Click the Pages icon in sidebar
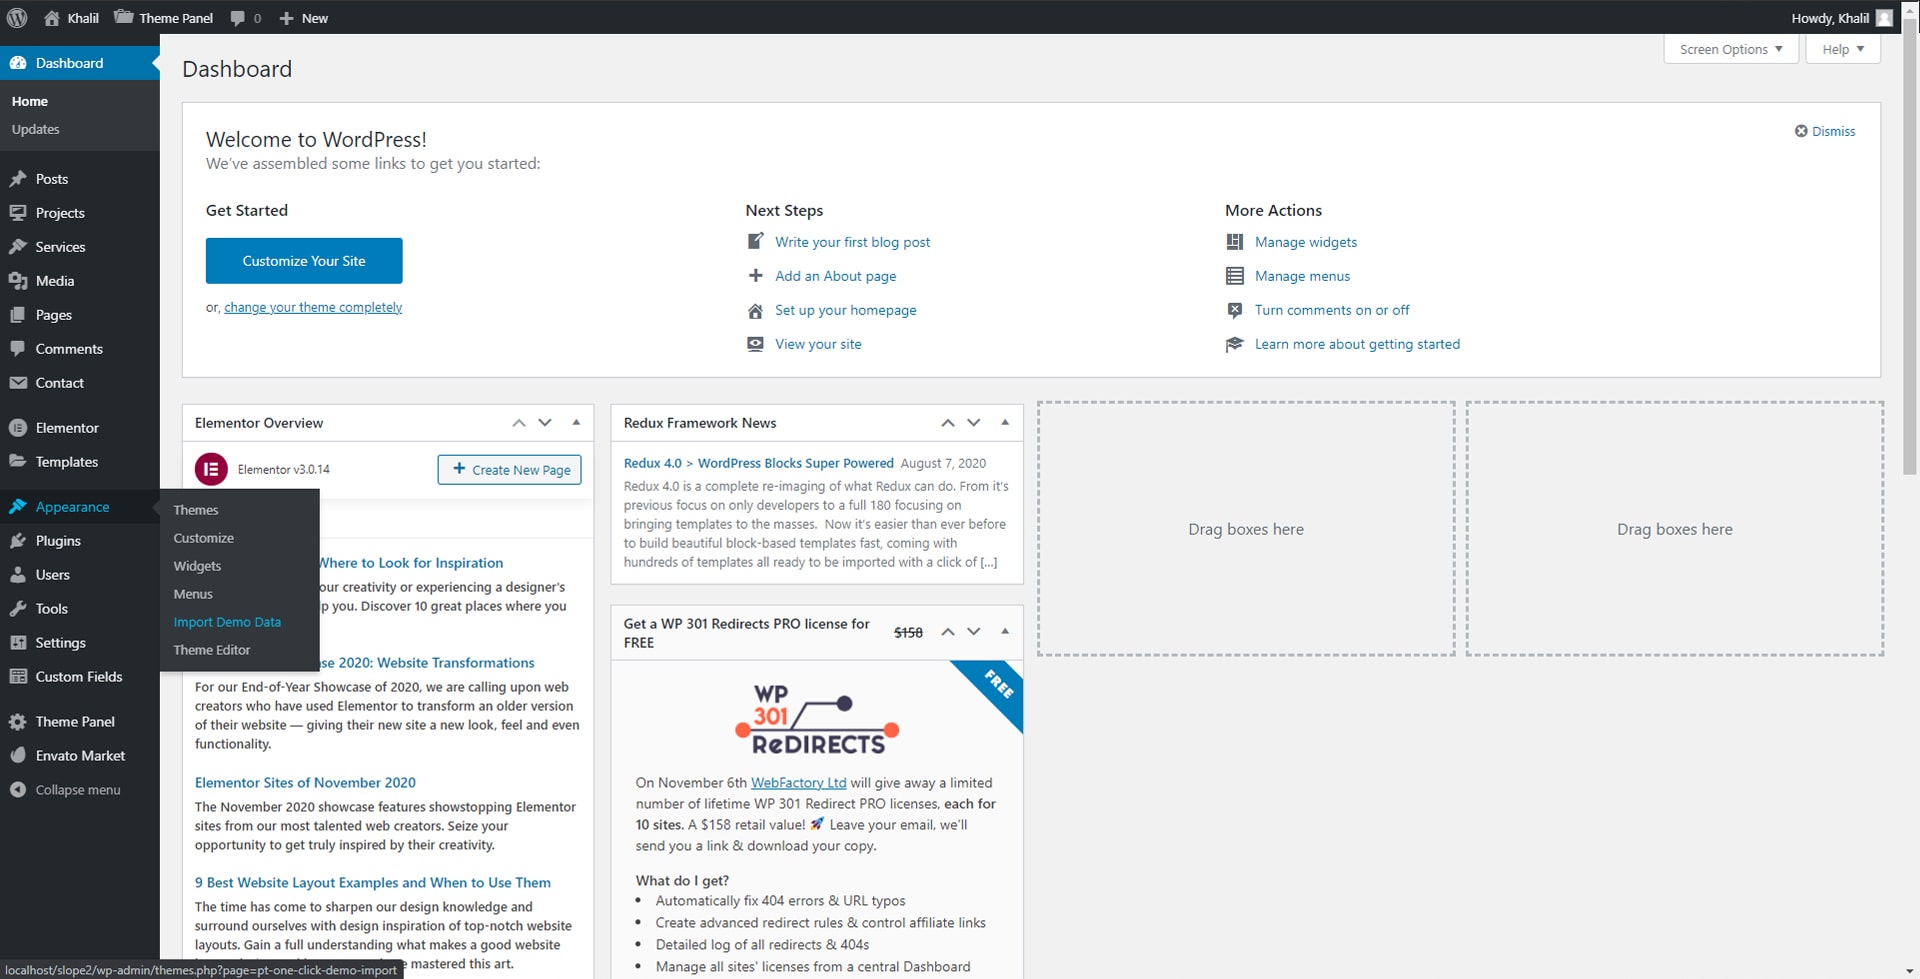Screen dimensions: 1920x979 coord(18,315)
